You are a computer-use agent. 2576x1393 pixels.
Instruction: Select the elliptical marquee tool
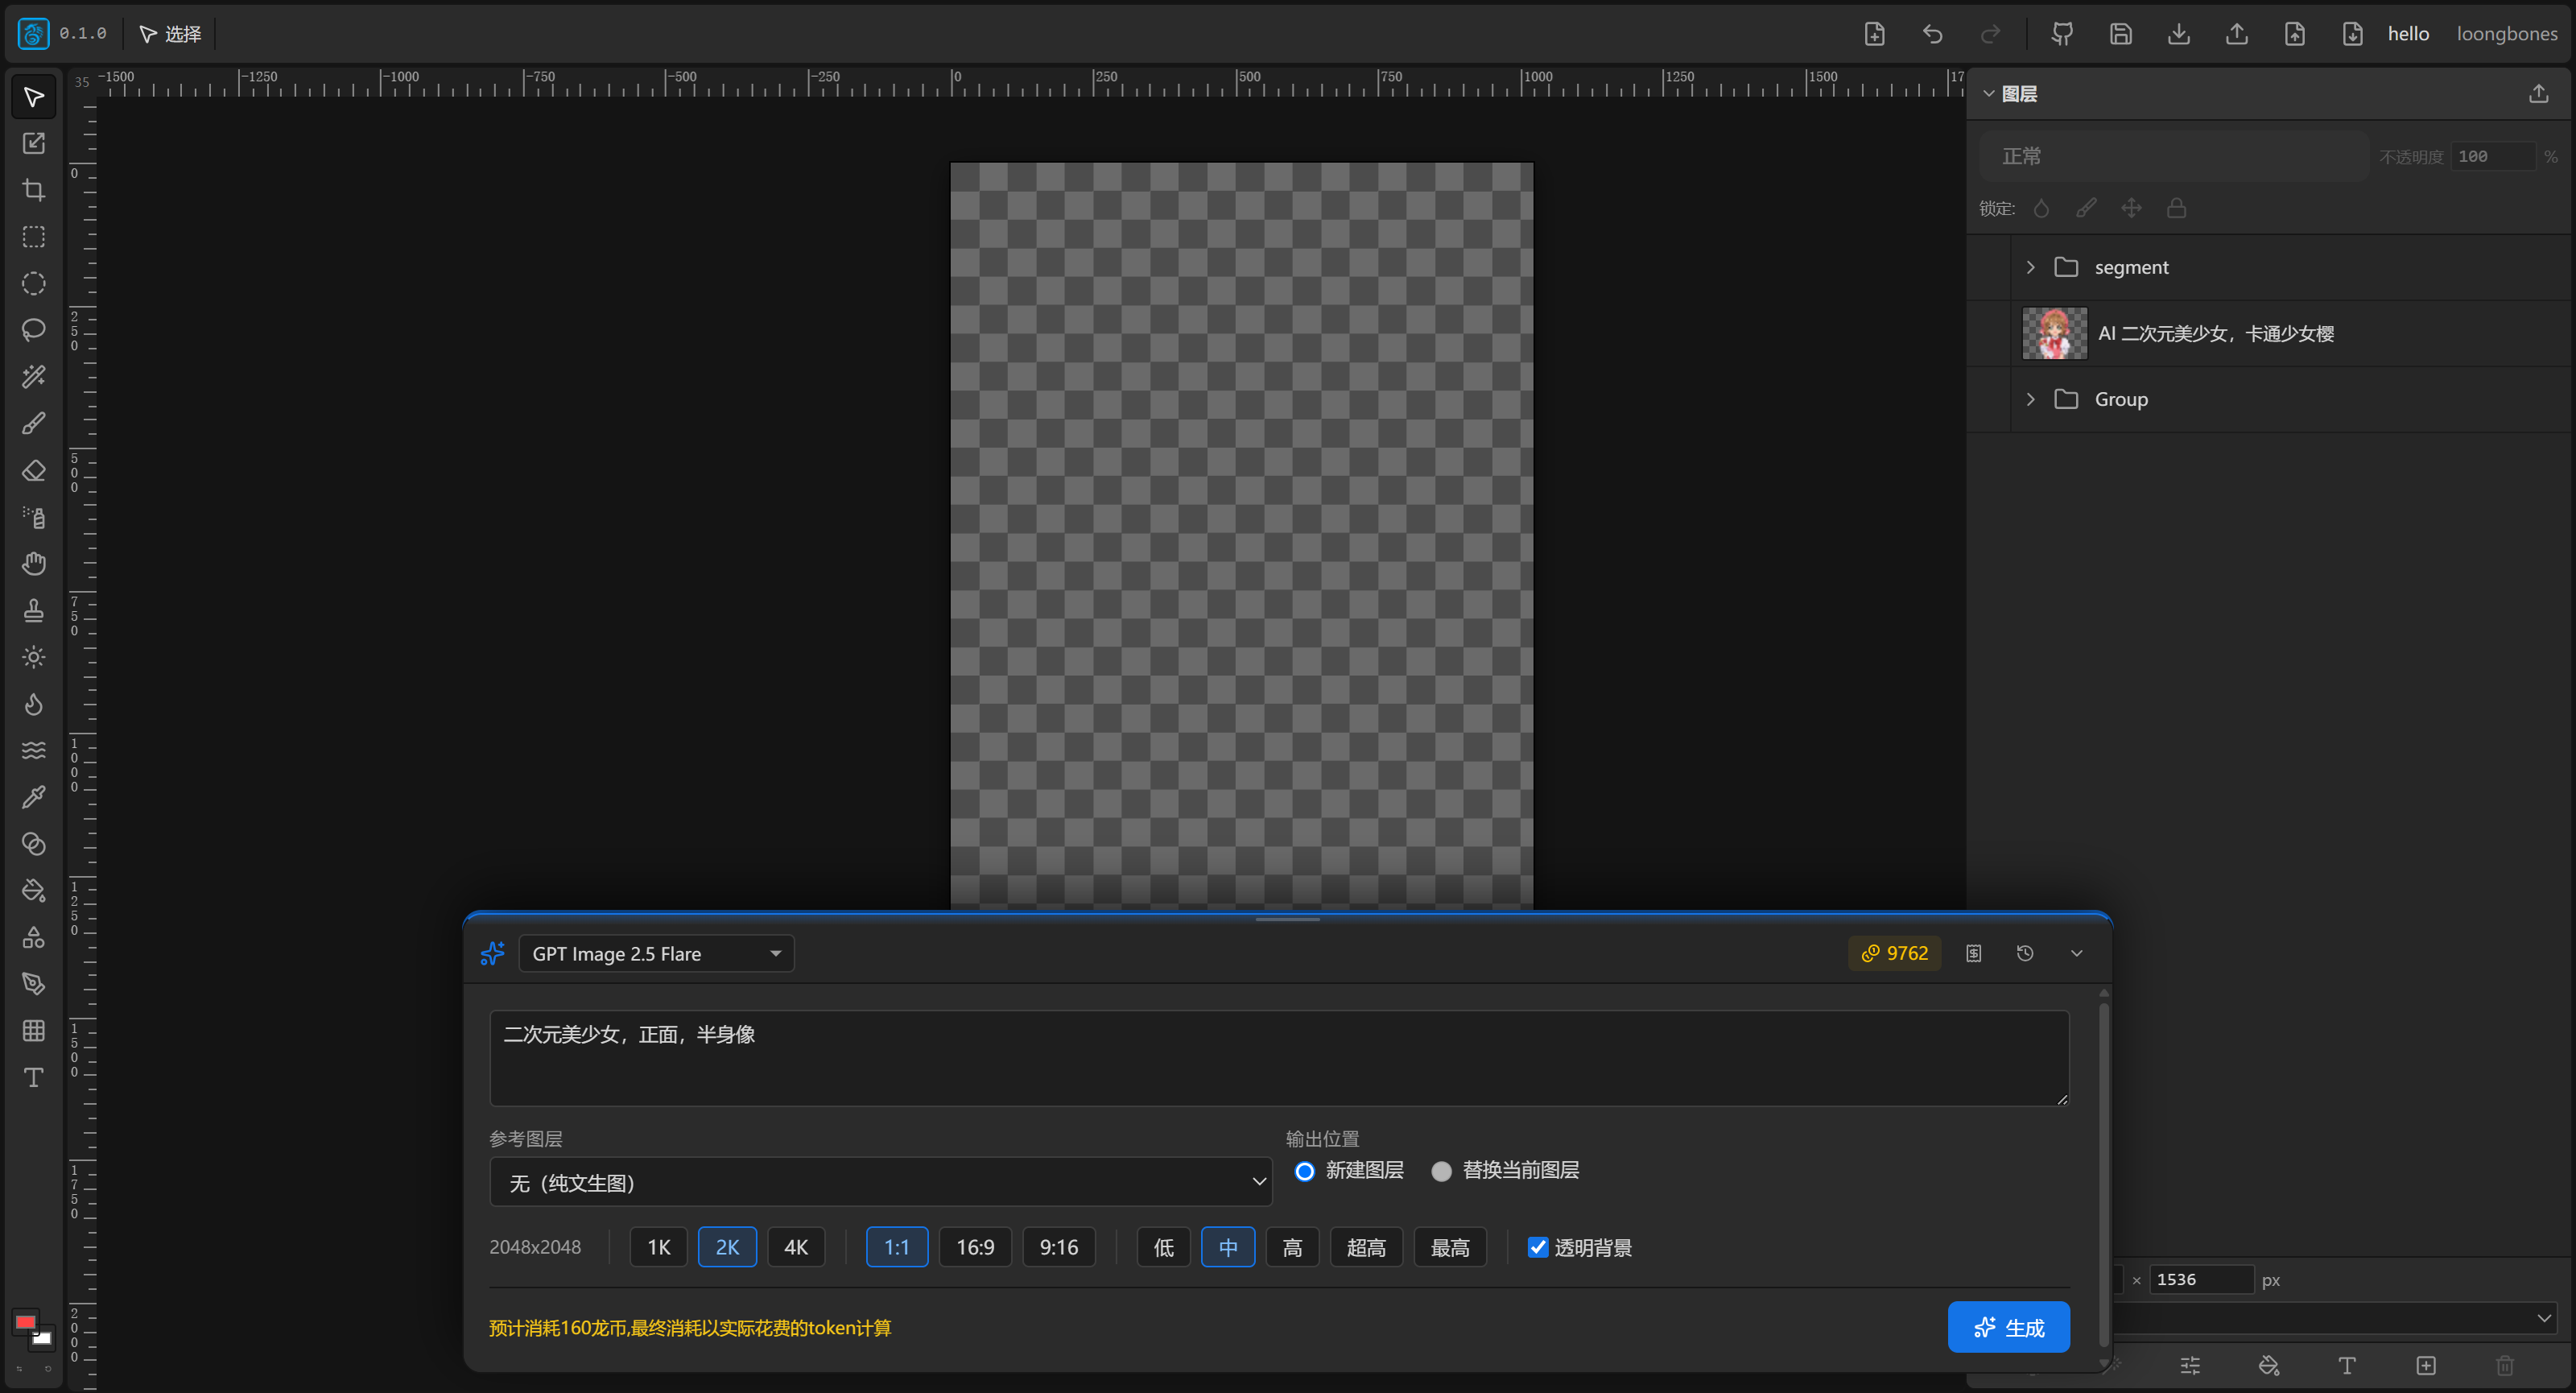pyautogui.click(x=33, y=284)
